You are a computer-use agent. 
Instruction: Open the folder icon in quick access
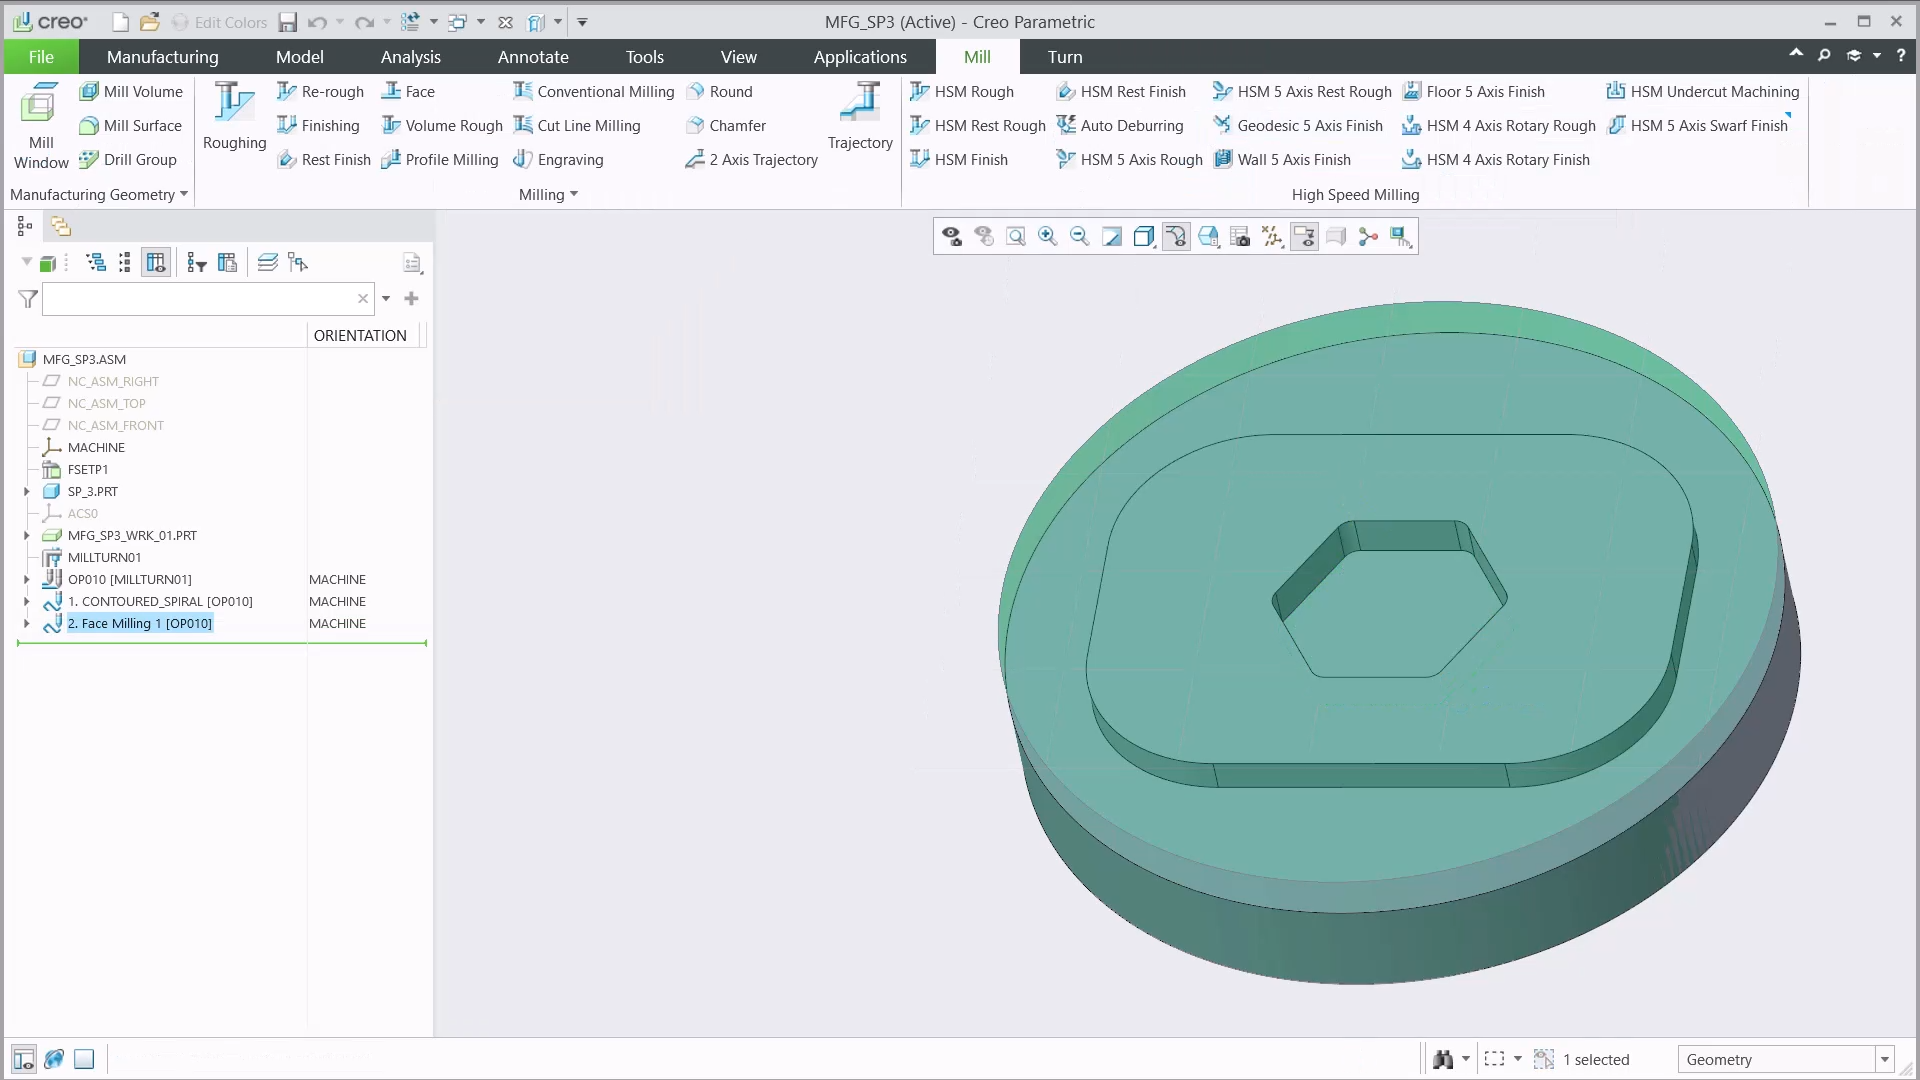150,22
